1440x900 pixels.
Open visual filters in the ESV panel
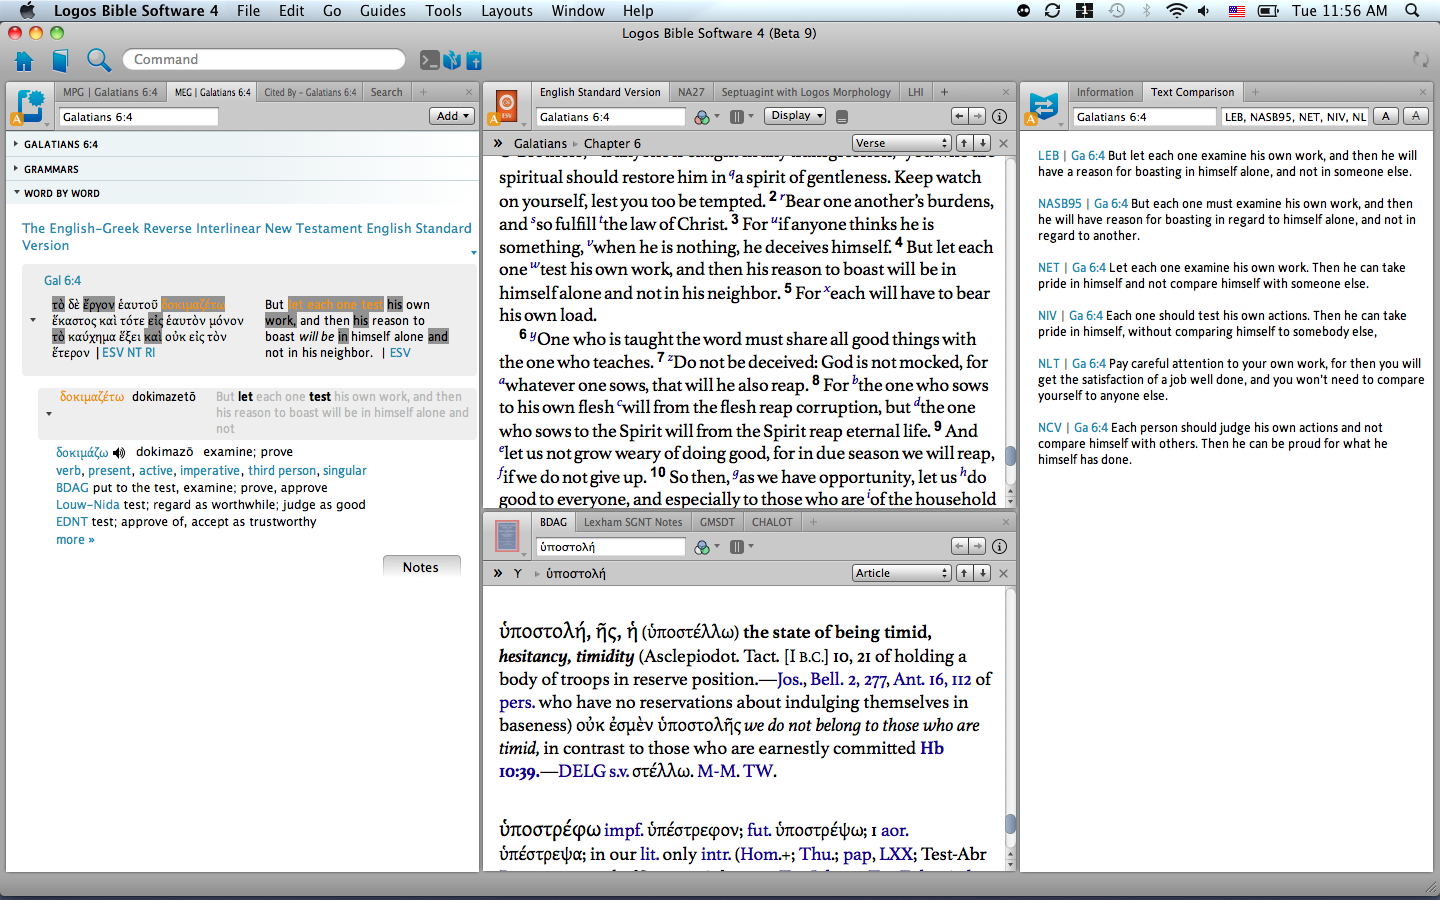tap(706, 117)
